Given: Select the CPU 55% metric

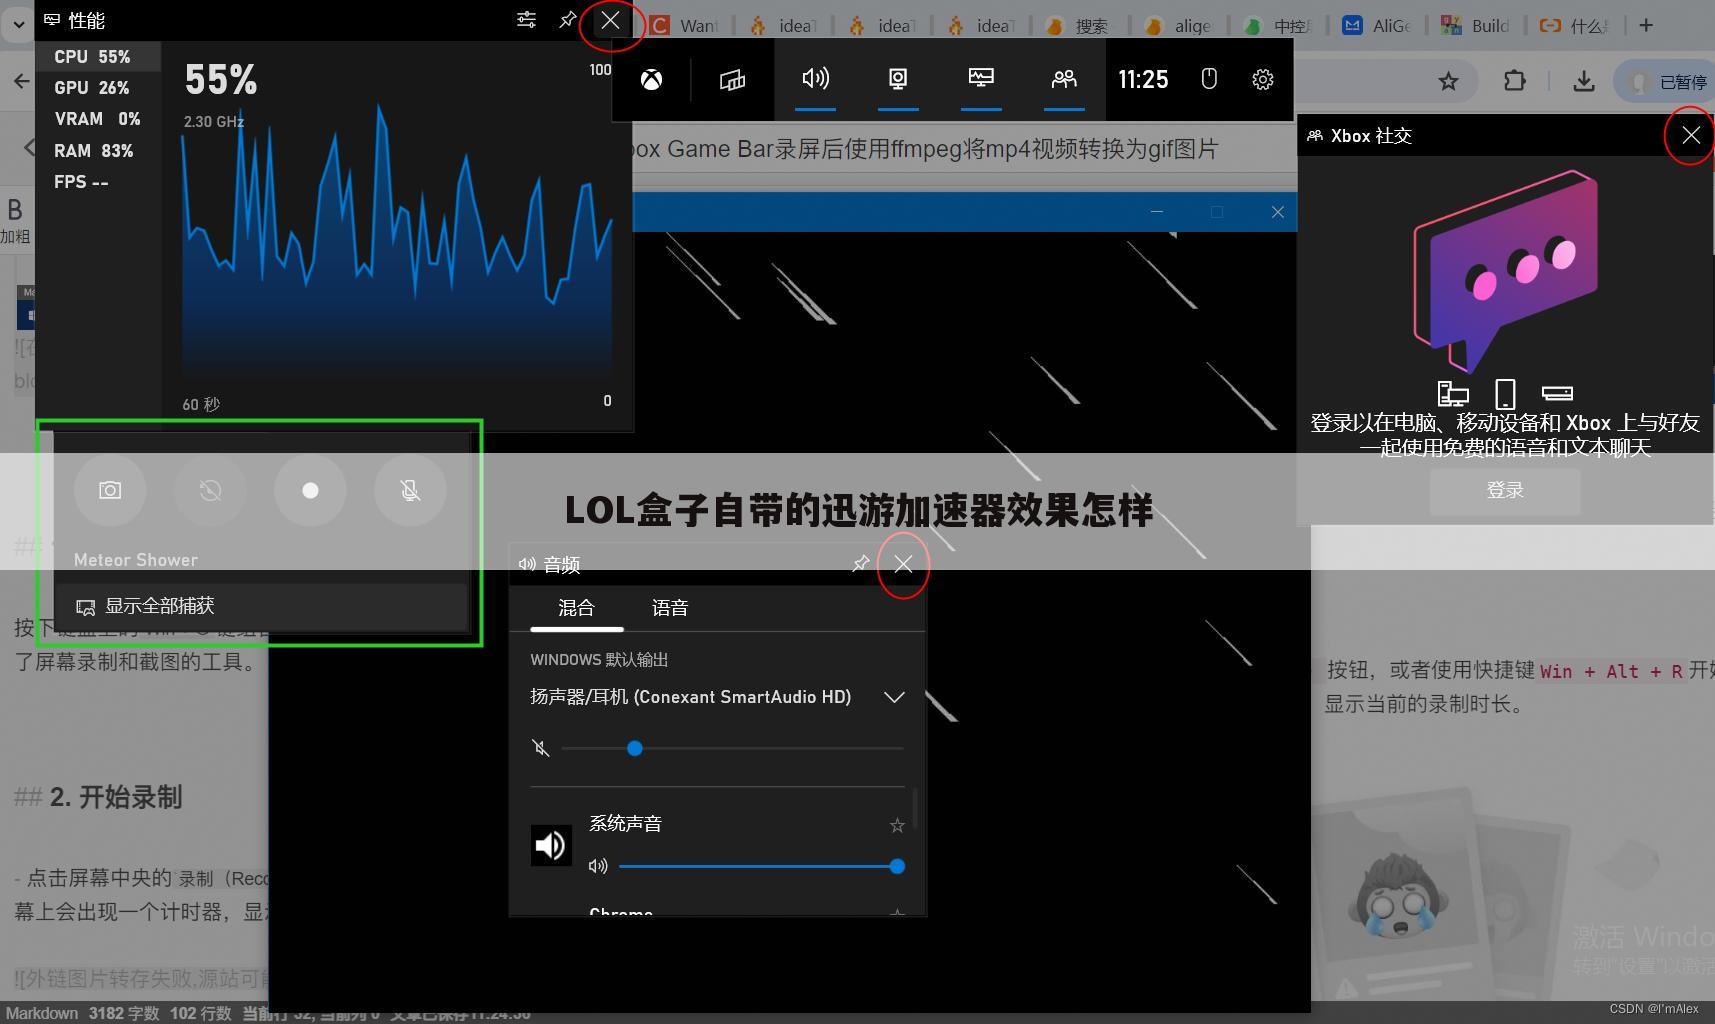Looking at the screenshot, I should 98,57.
